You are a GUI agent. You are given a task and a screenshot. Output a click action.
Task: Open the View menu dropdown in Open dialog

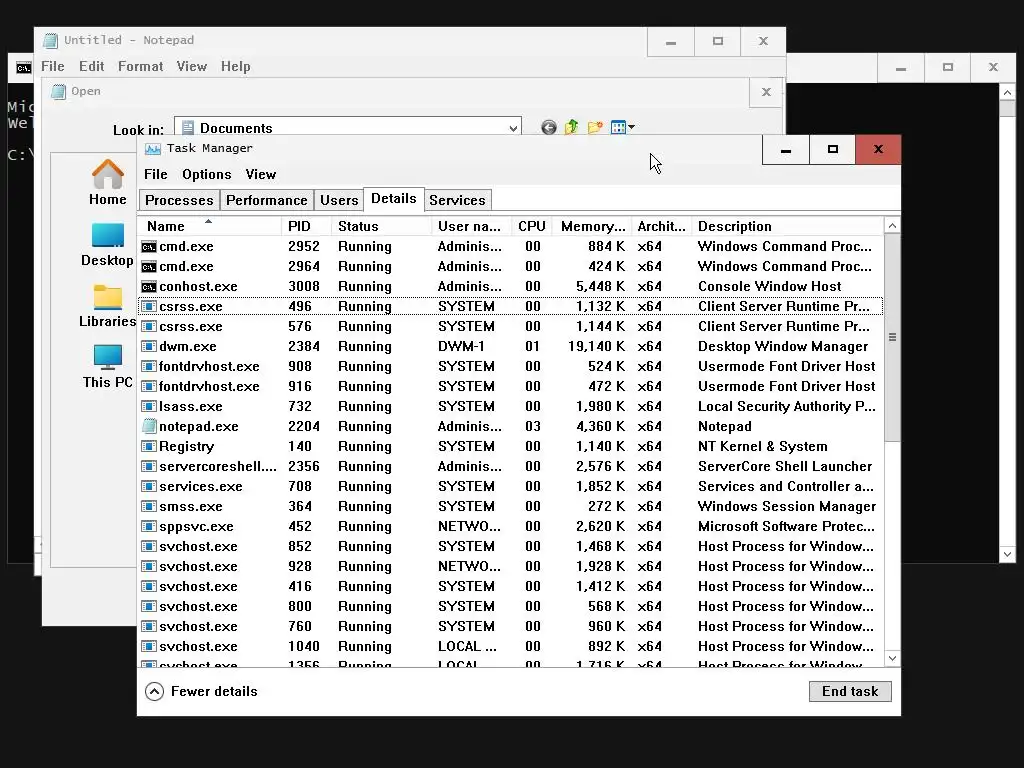point(622,127)
